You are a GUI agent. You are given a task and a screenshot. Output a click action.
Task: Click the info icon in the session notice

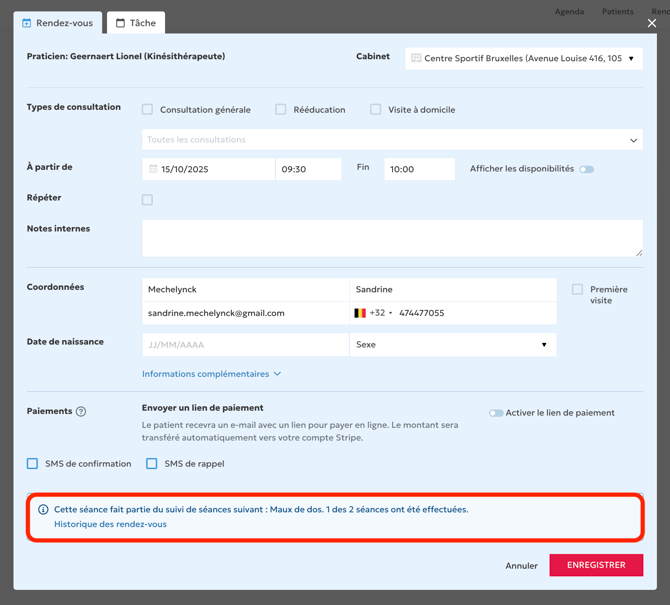click(43, 509)
